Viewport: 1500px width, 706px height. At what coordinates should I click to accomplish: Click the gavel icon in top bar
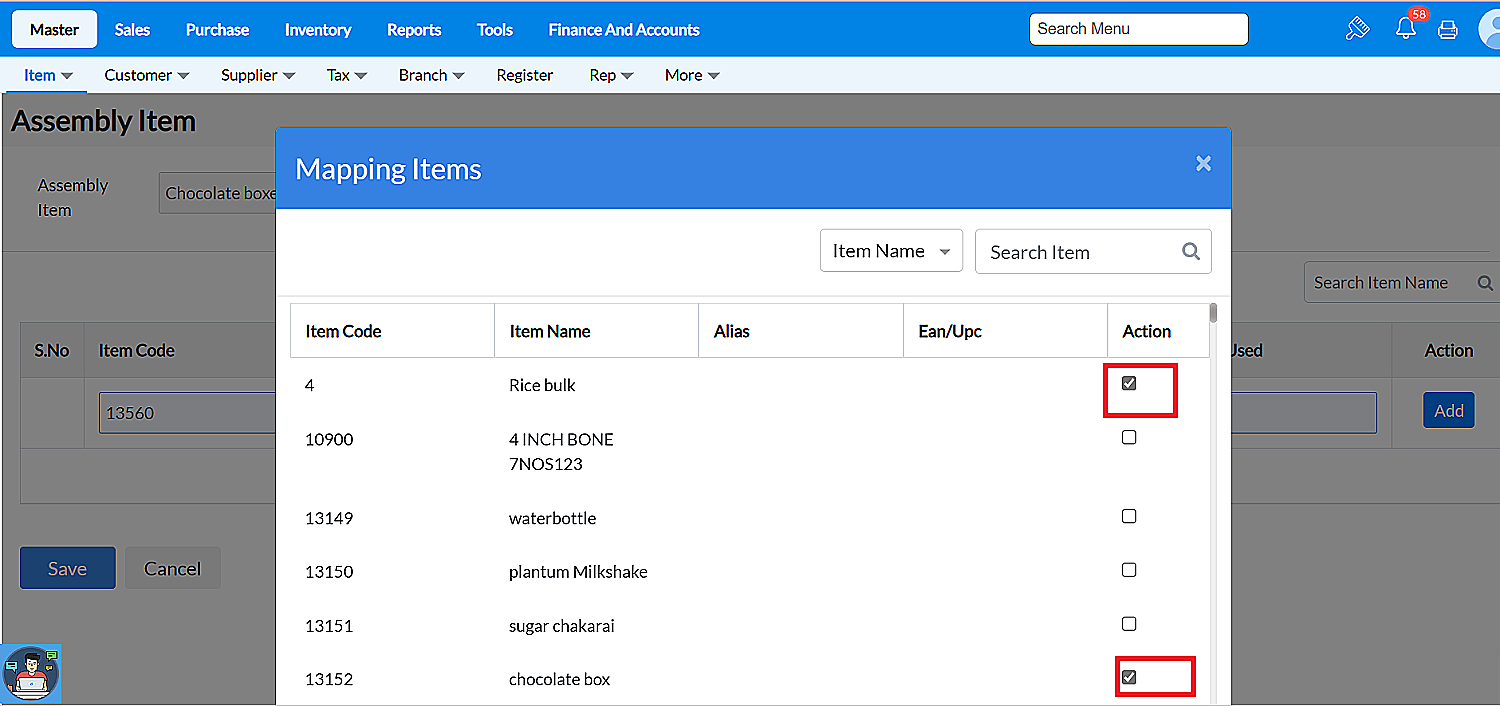1357,29
